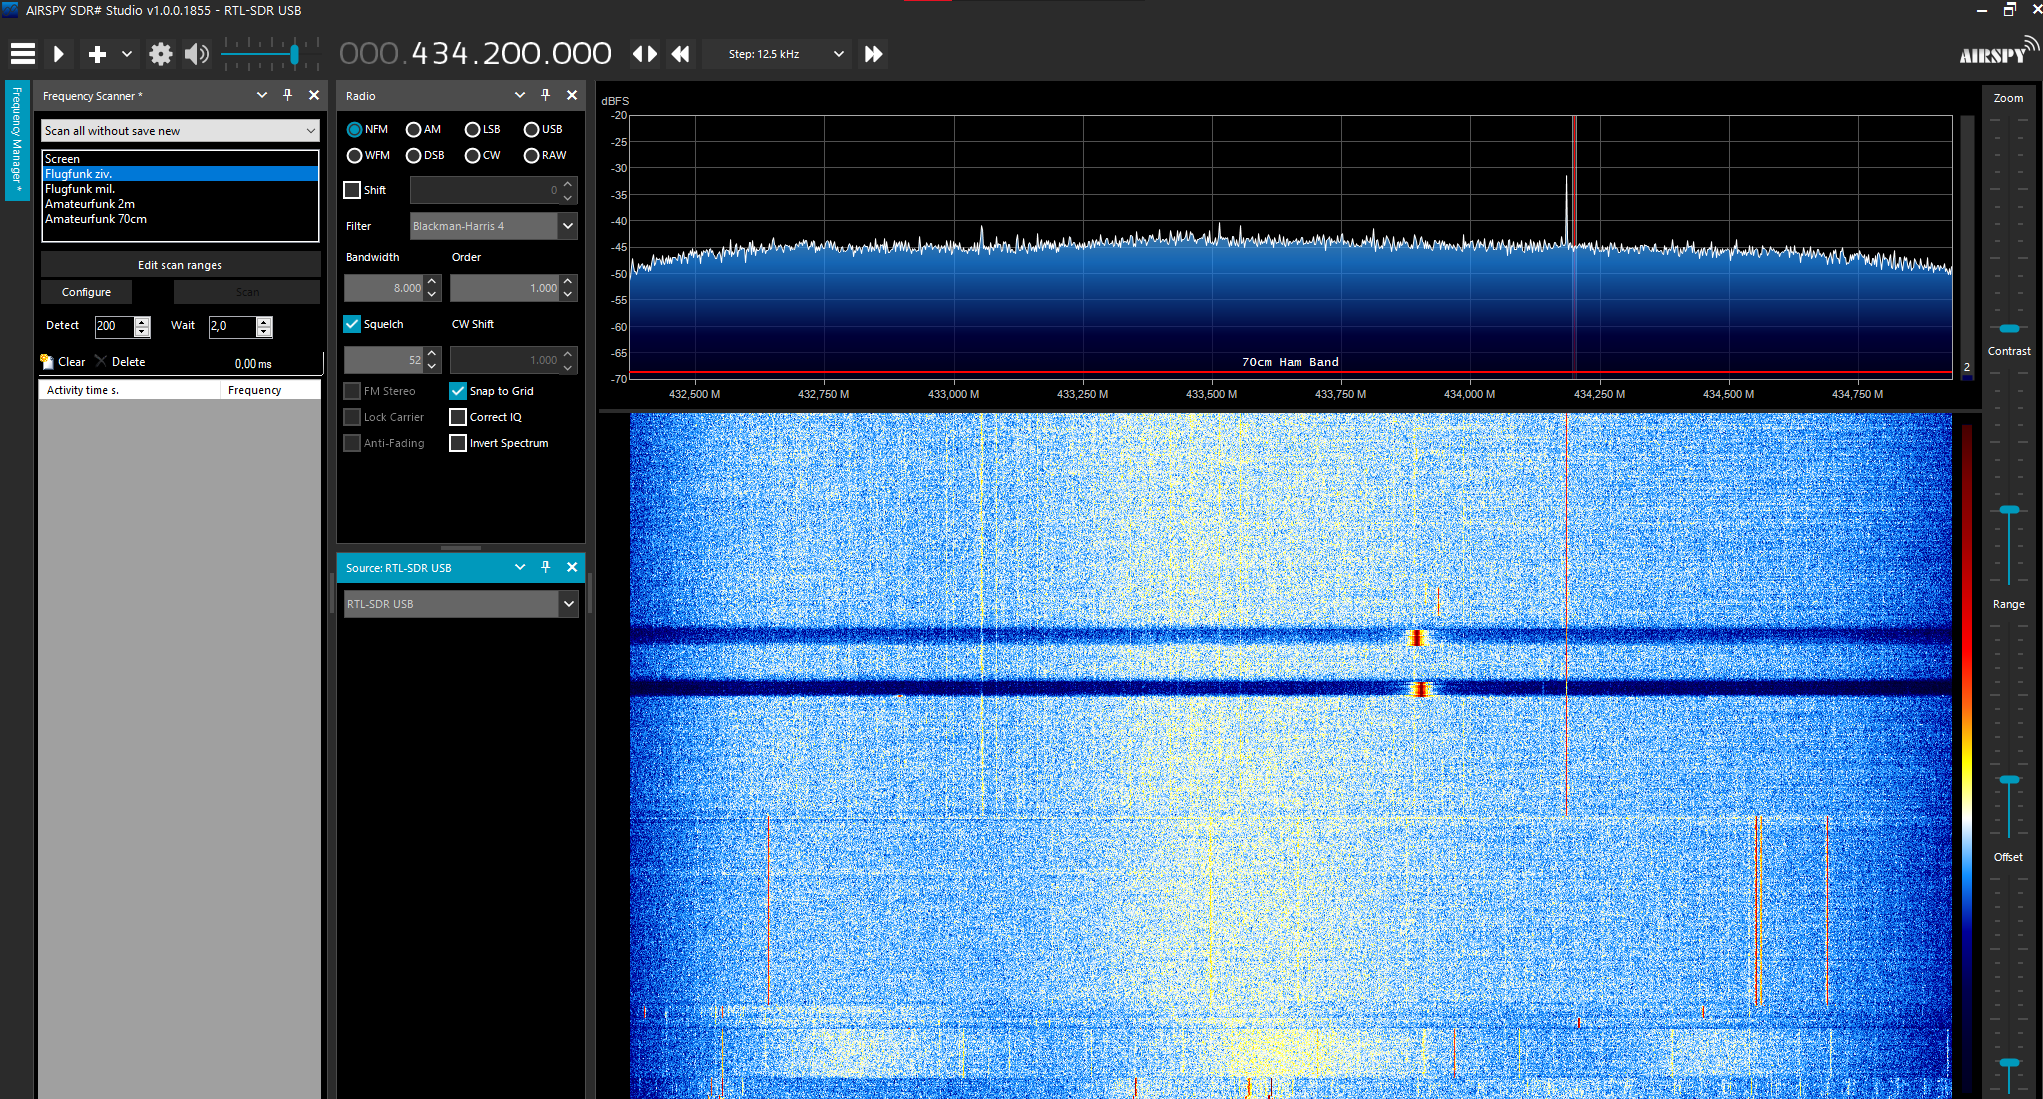2043x1099 pixels.
Task: Click Delete activity entry button
Action: coord(120,362)
